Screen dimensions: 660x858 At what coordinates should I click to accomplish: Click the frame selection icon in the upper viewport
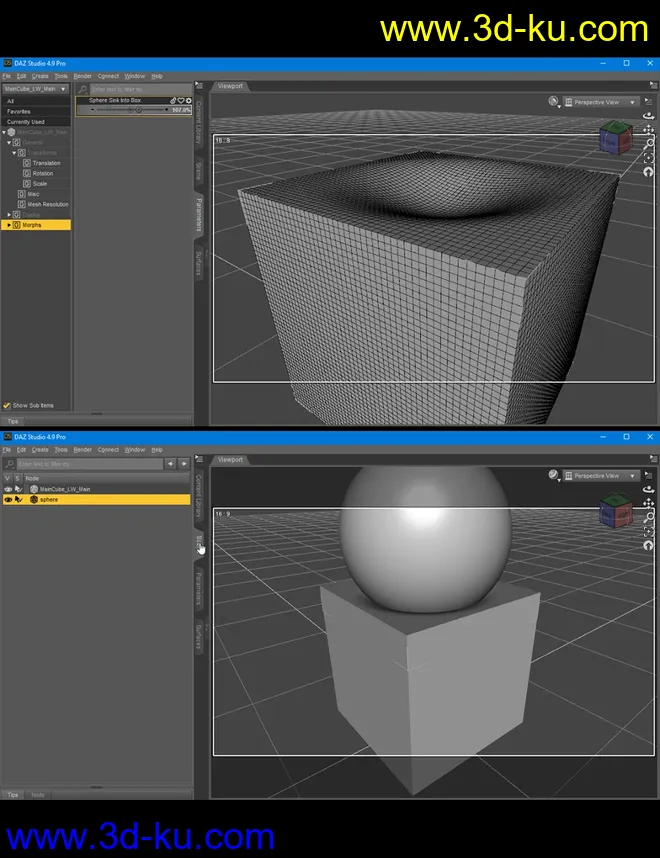[x=649, y=158]
